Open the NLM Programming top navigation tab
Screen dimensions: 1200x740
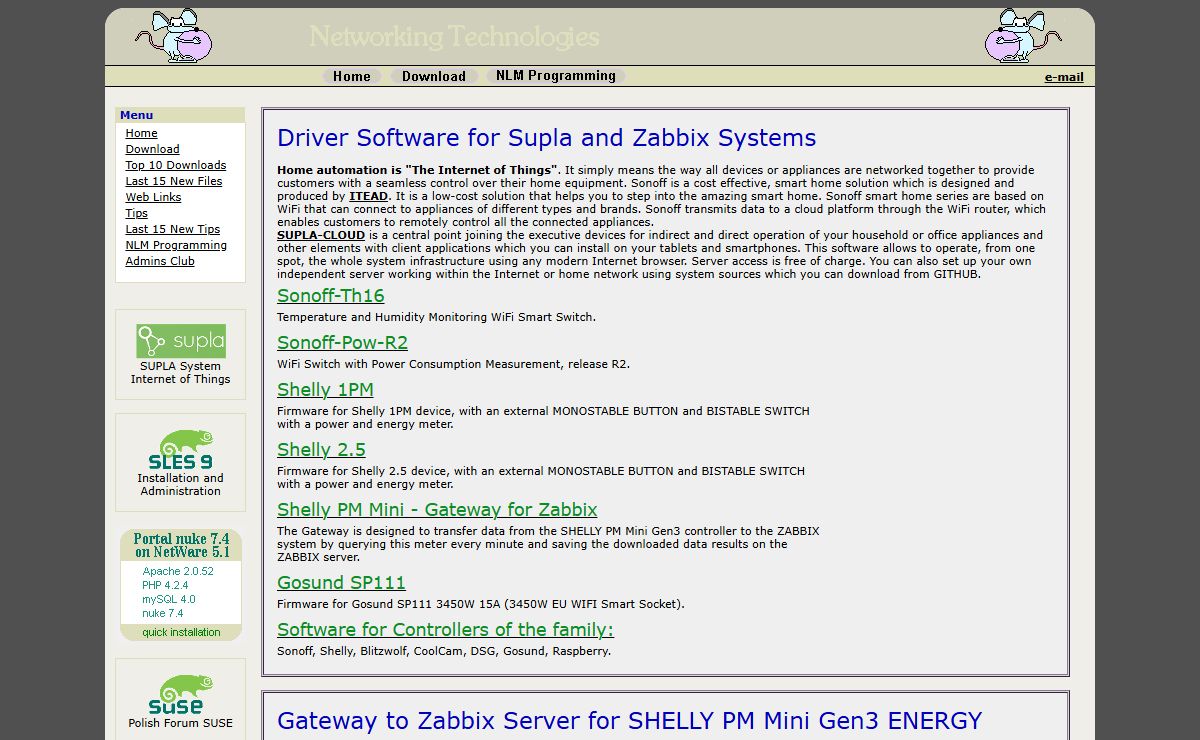[x=556, y=76]
